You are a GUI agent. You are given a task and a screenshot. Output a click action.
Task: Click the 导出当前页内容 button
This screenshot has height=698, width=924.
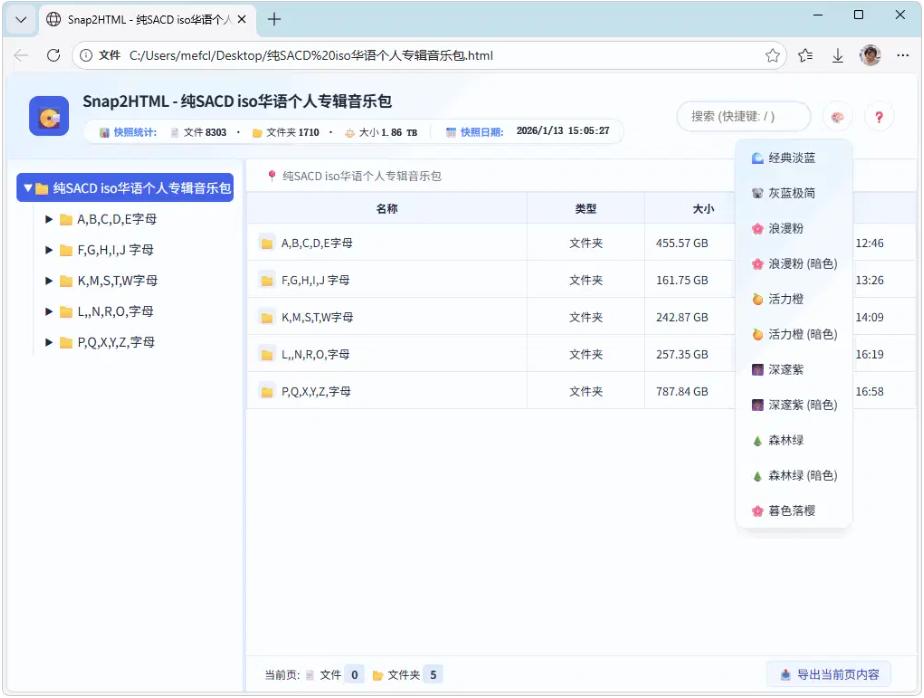pos(829,675)
